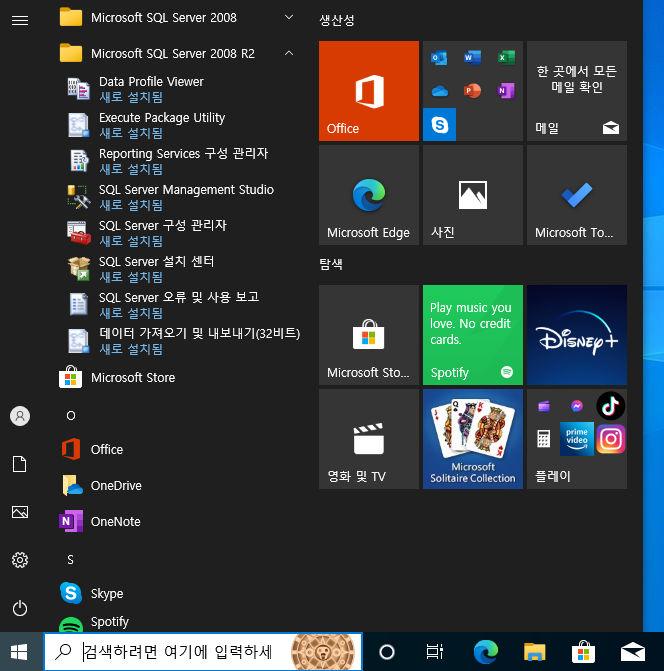Collapse the Microsoft SQL Server 2008 R2 folder
This screenshot has height=671, width=664.
click(x=177, y=53)
